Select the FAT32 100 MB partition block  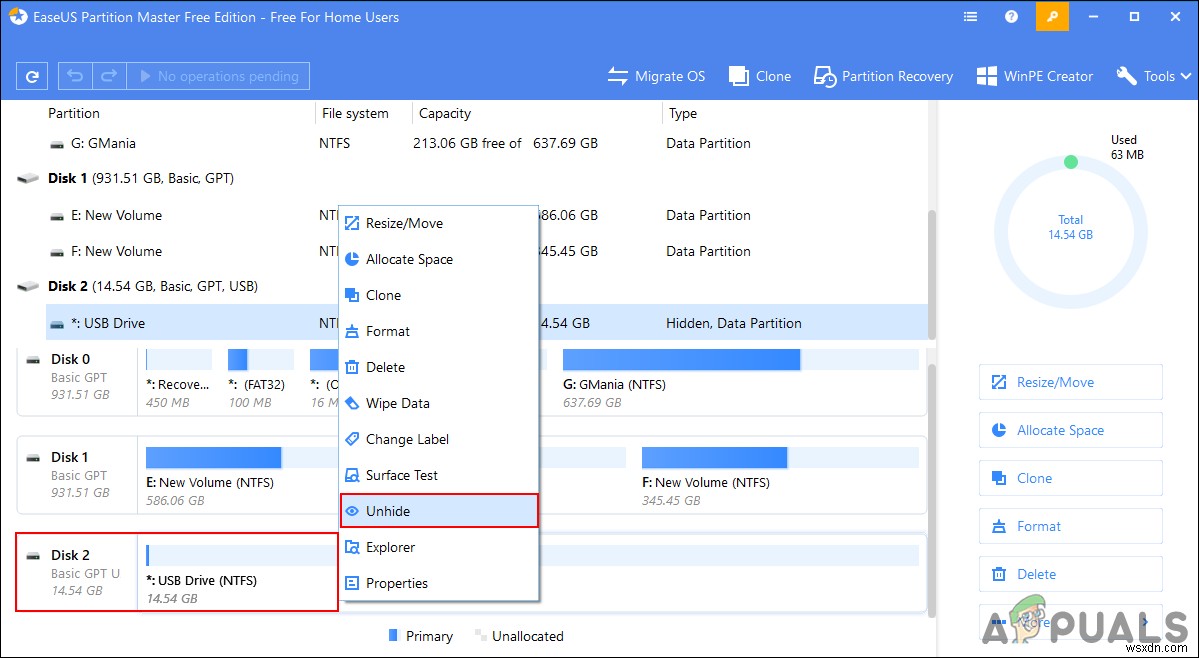tap(261, 378)
